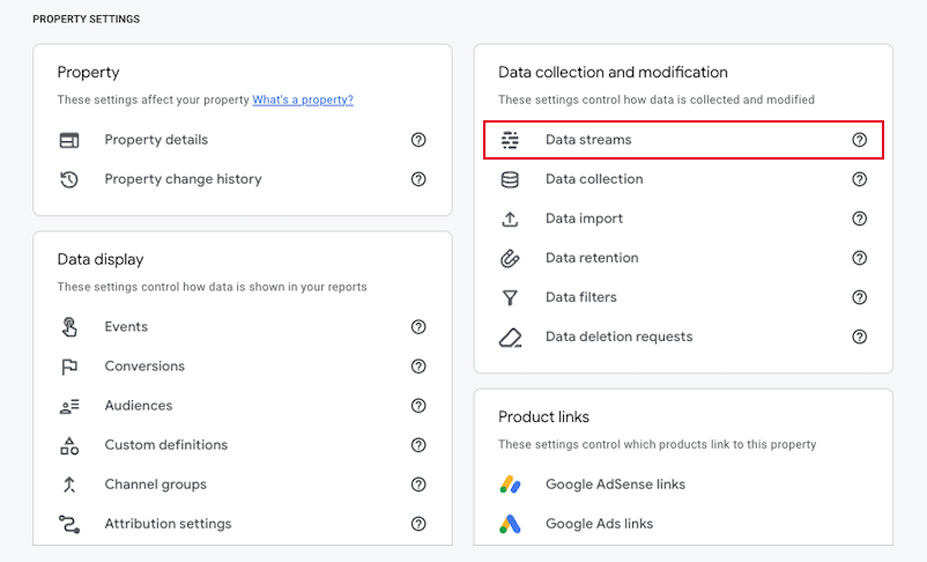Click the Events touch icon
The image size is (927, 562).
[x=69, y=327]
